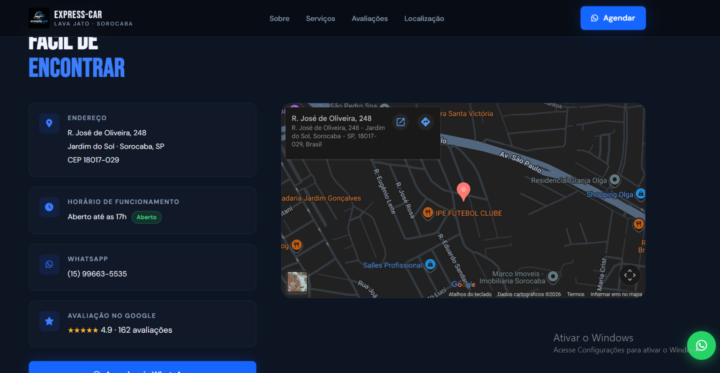The height and width of the screenshot is (373, 720).
Task: Click the Express-Car logo image
Action: tap(39, 18)
